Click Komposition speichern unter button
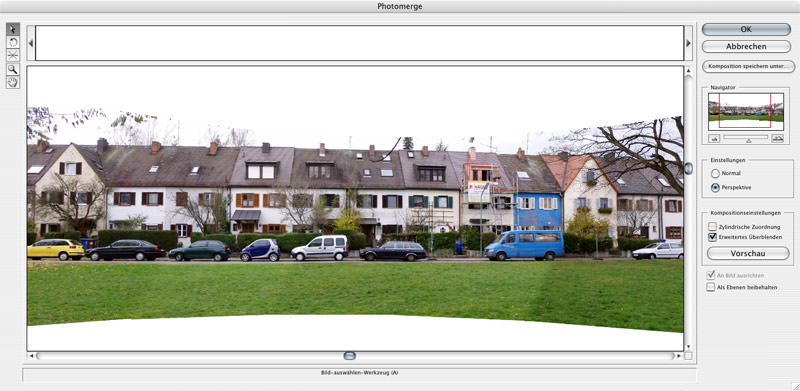 (x=748, y=66)
